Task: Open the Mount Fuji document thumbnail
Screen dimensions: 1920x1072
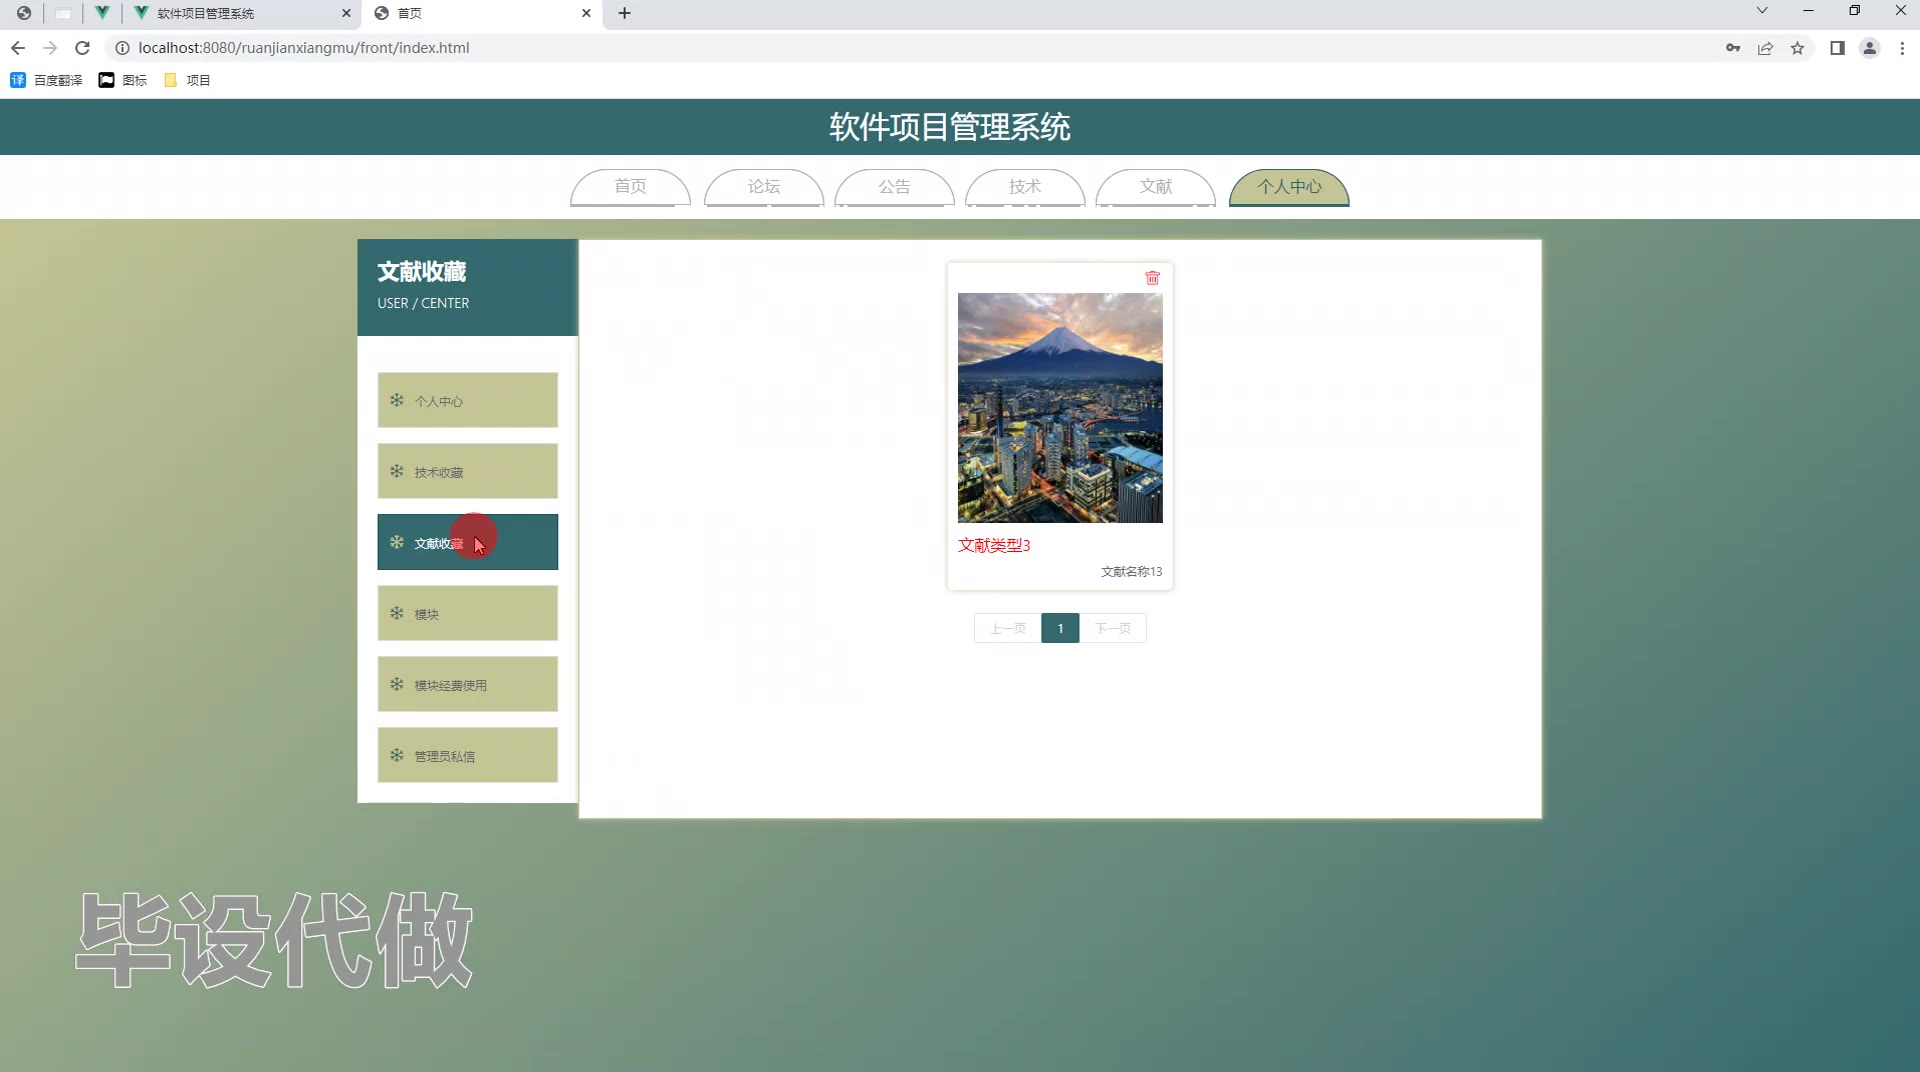Action: tap(1060, 408)
